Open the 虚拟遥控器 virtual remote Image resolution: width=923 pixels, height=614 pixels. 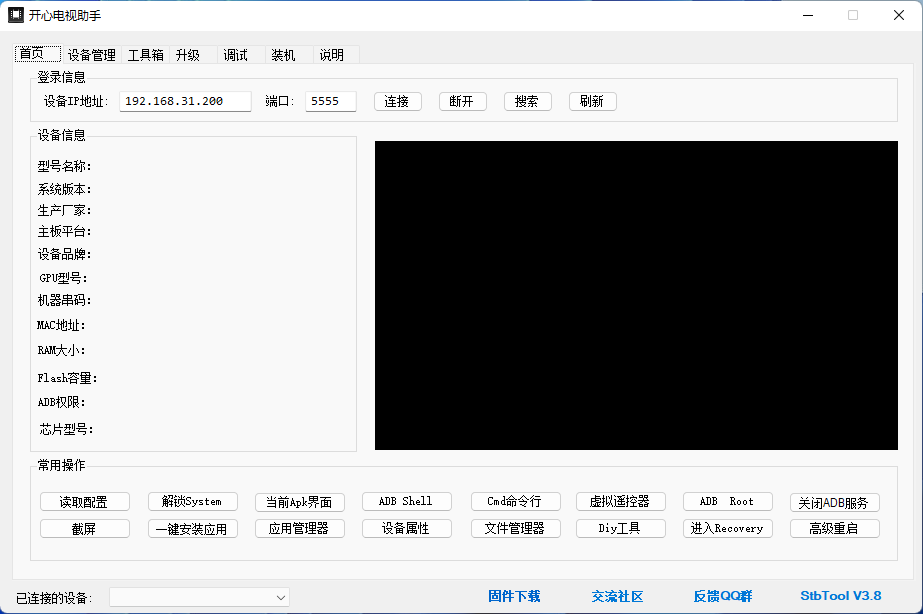pos(620,501)
